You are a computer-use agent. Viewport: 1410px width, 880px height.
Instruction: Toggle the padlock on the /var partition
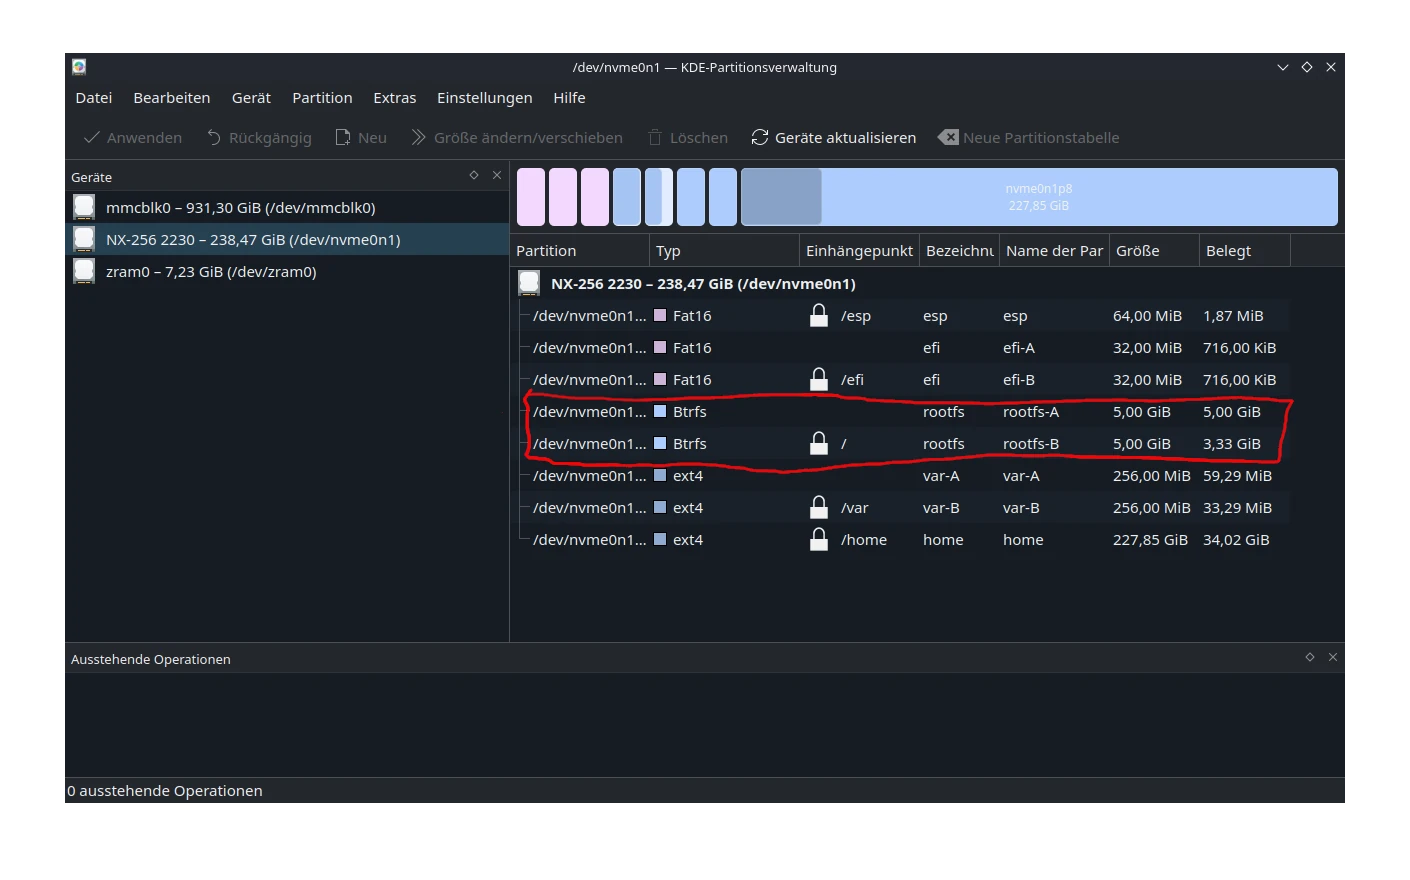click(819, 507)
